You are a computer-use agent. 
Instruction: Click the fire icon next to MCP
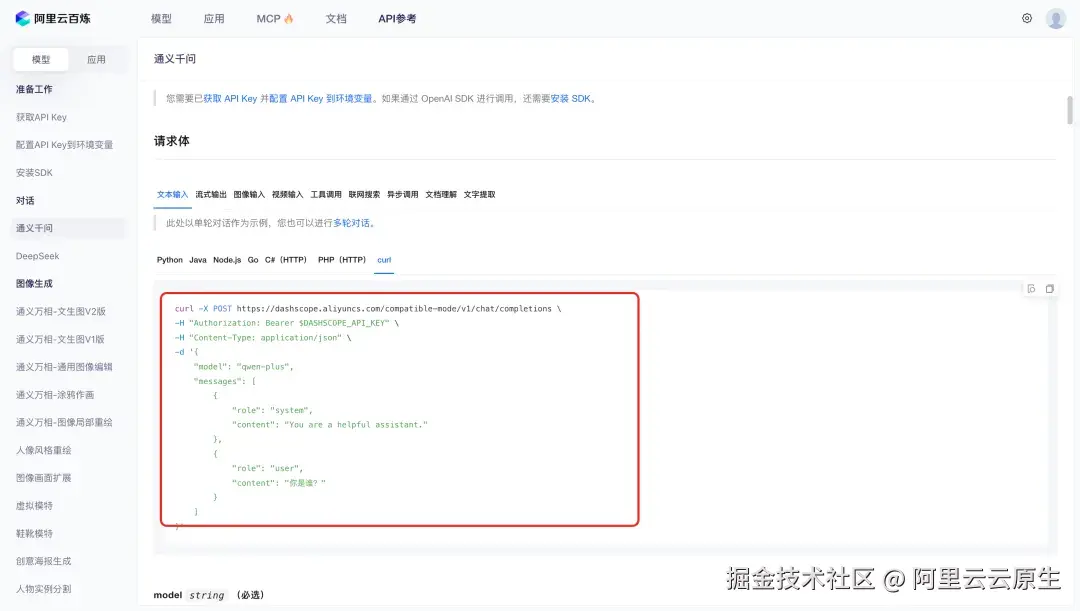point(291,17)
